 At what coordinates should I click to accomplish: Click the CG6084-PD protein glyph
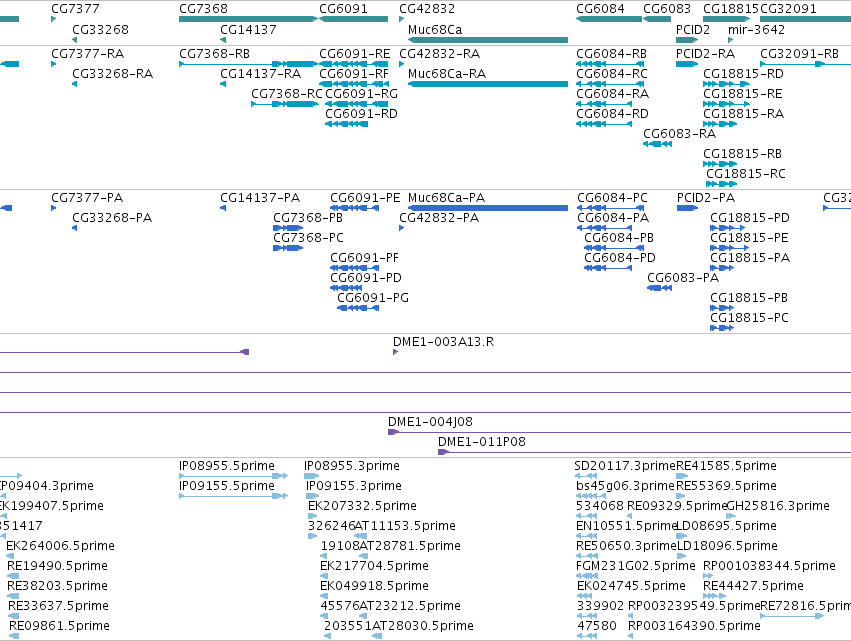[608, 268]
